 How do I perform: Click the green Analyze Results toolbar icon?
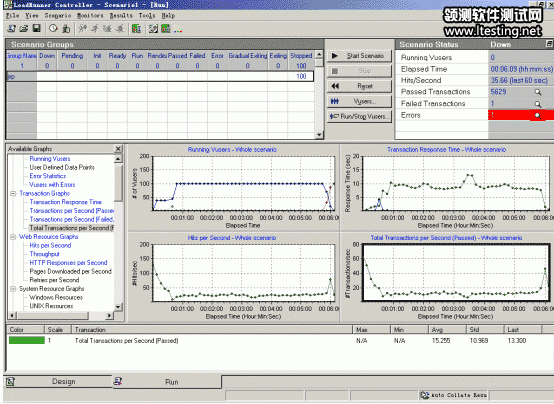[x=166, y=29]
